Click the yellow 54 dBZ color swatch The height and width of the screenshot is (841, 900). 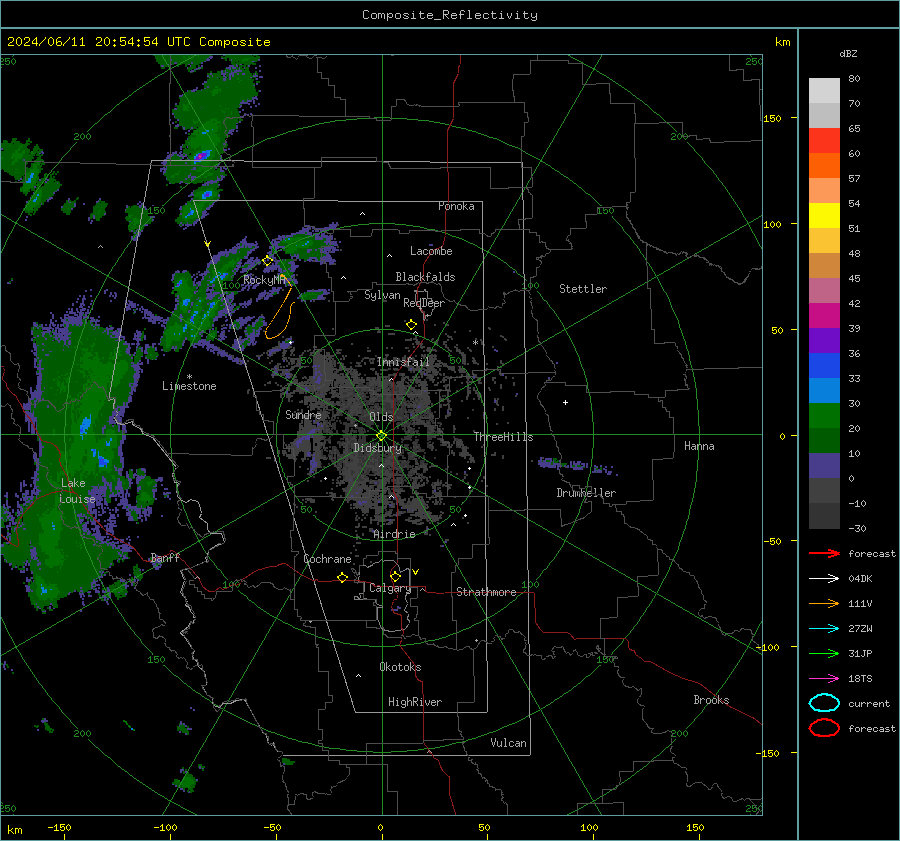[824, 215]
